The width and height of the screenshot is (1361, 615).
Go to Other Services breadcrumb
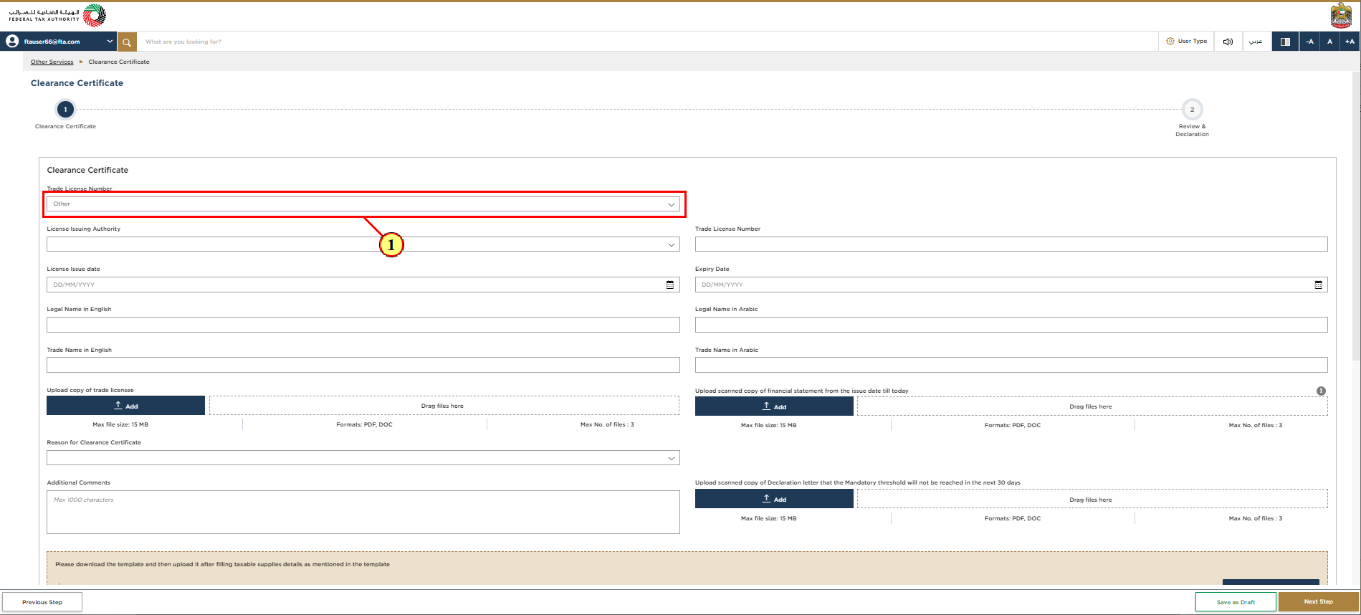tap(52, 62)
